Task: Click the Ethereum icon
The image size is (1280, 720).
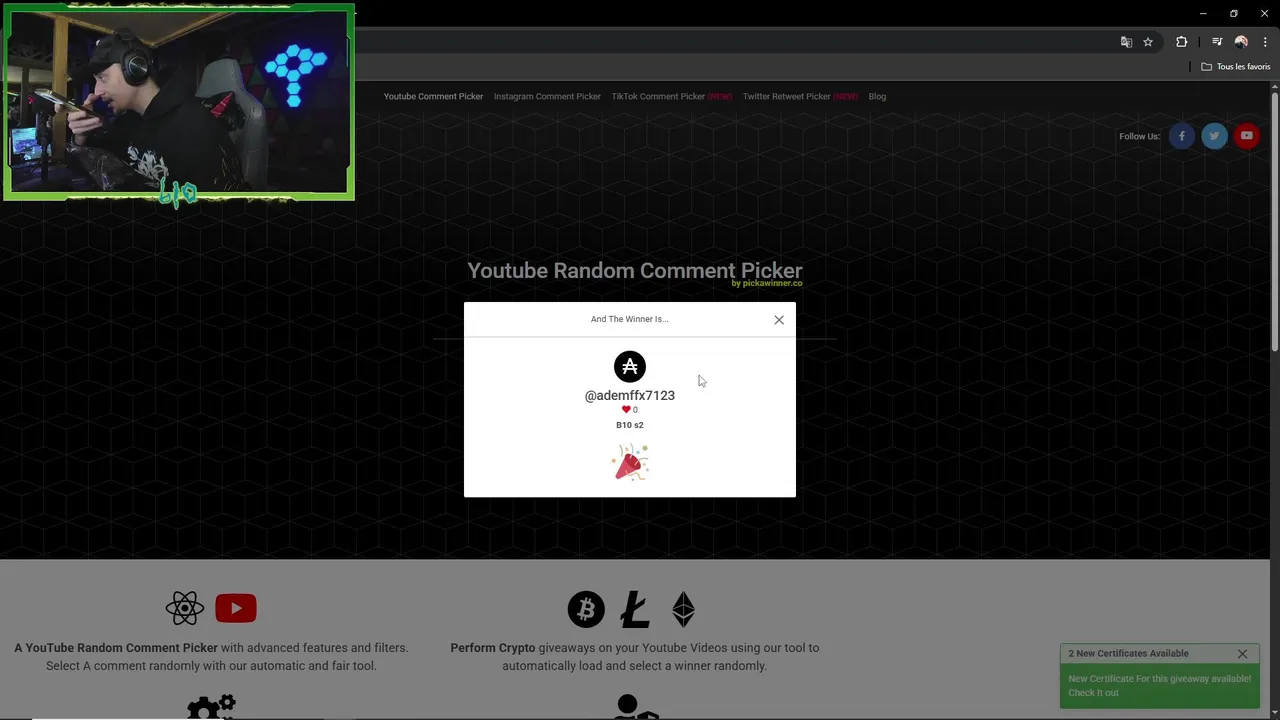Action: [x=683, y=609]
